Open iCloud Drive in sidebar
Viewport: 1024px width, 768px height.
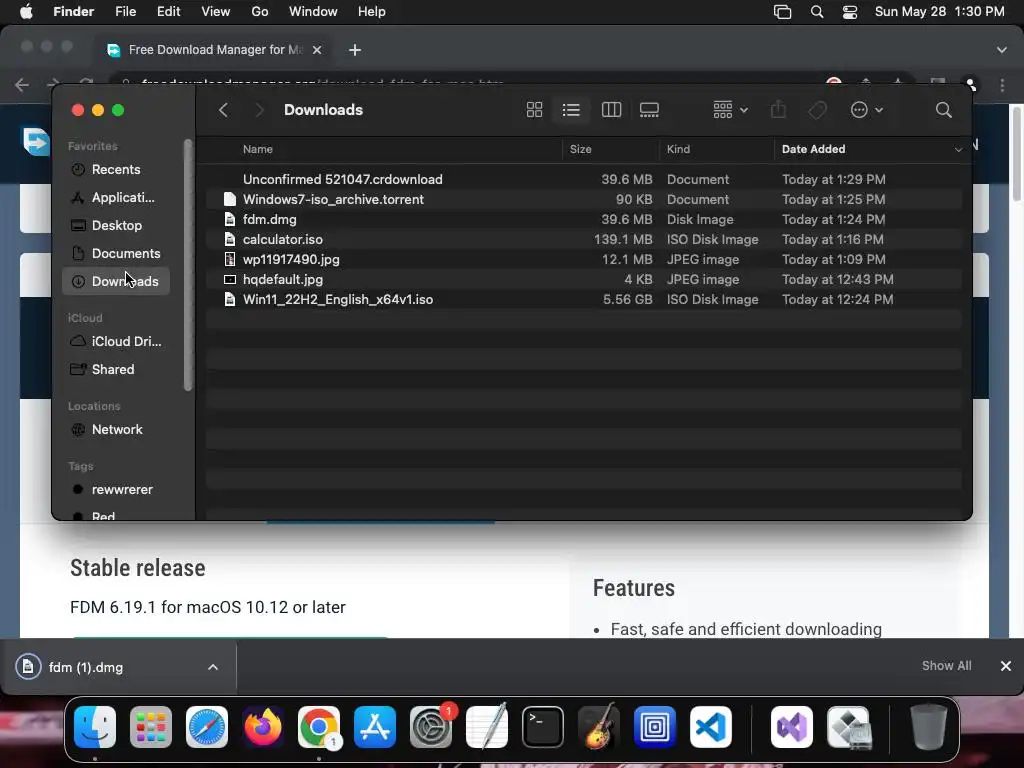[x=116, y=342]
